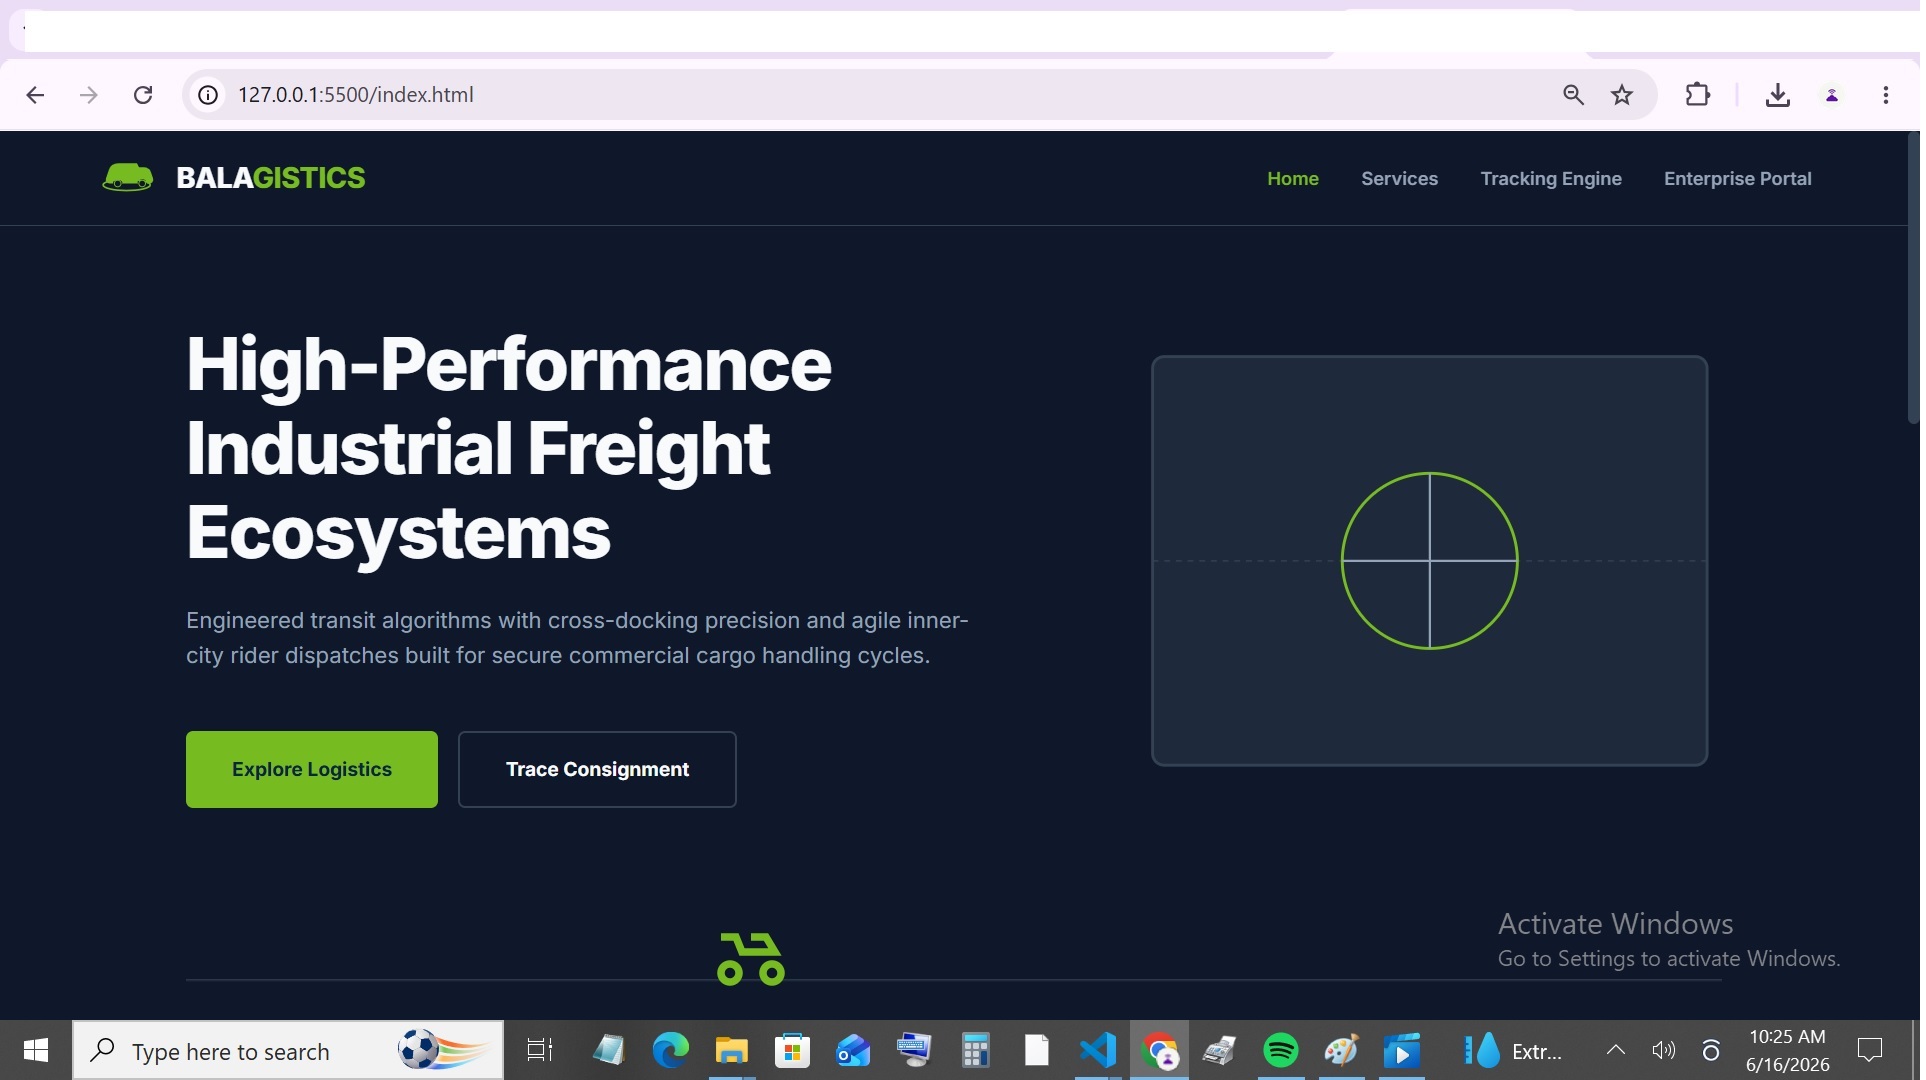
Task: Go to Home nav link
Action: [x=1293, y=179]
